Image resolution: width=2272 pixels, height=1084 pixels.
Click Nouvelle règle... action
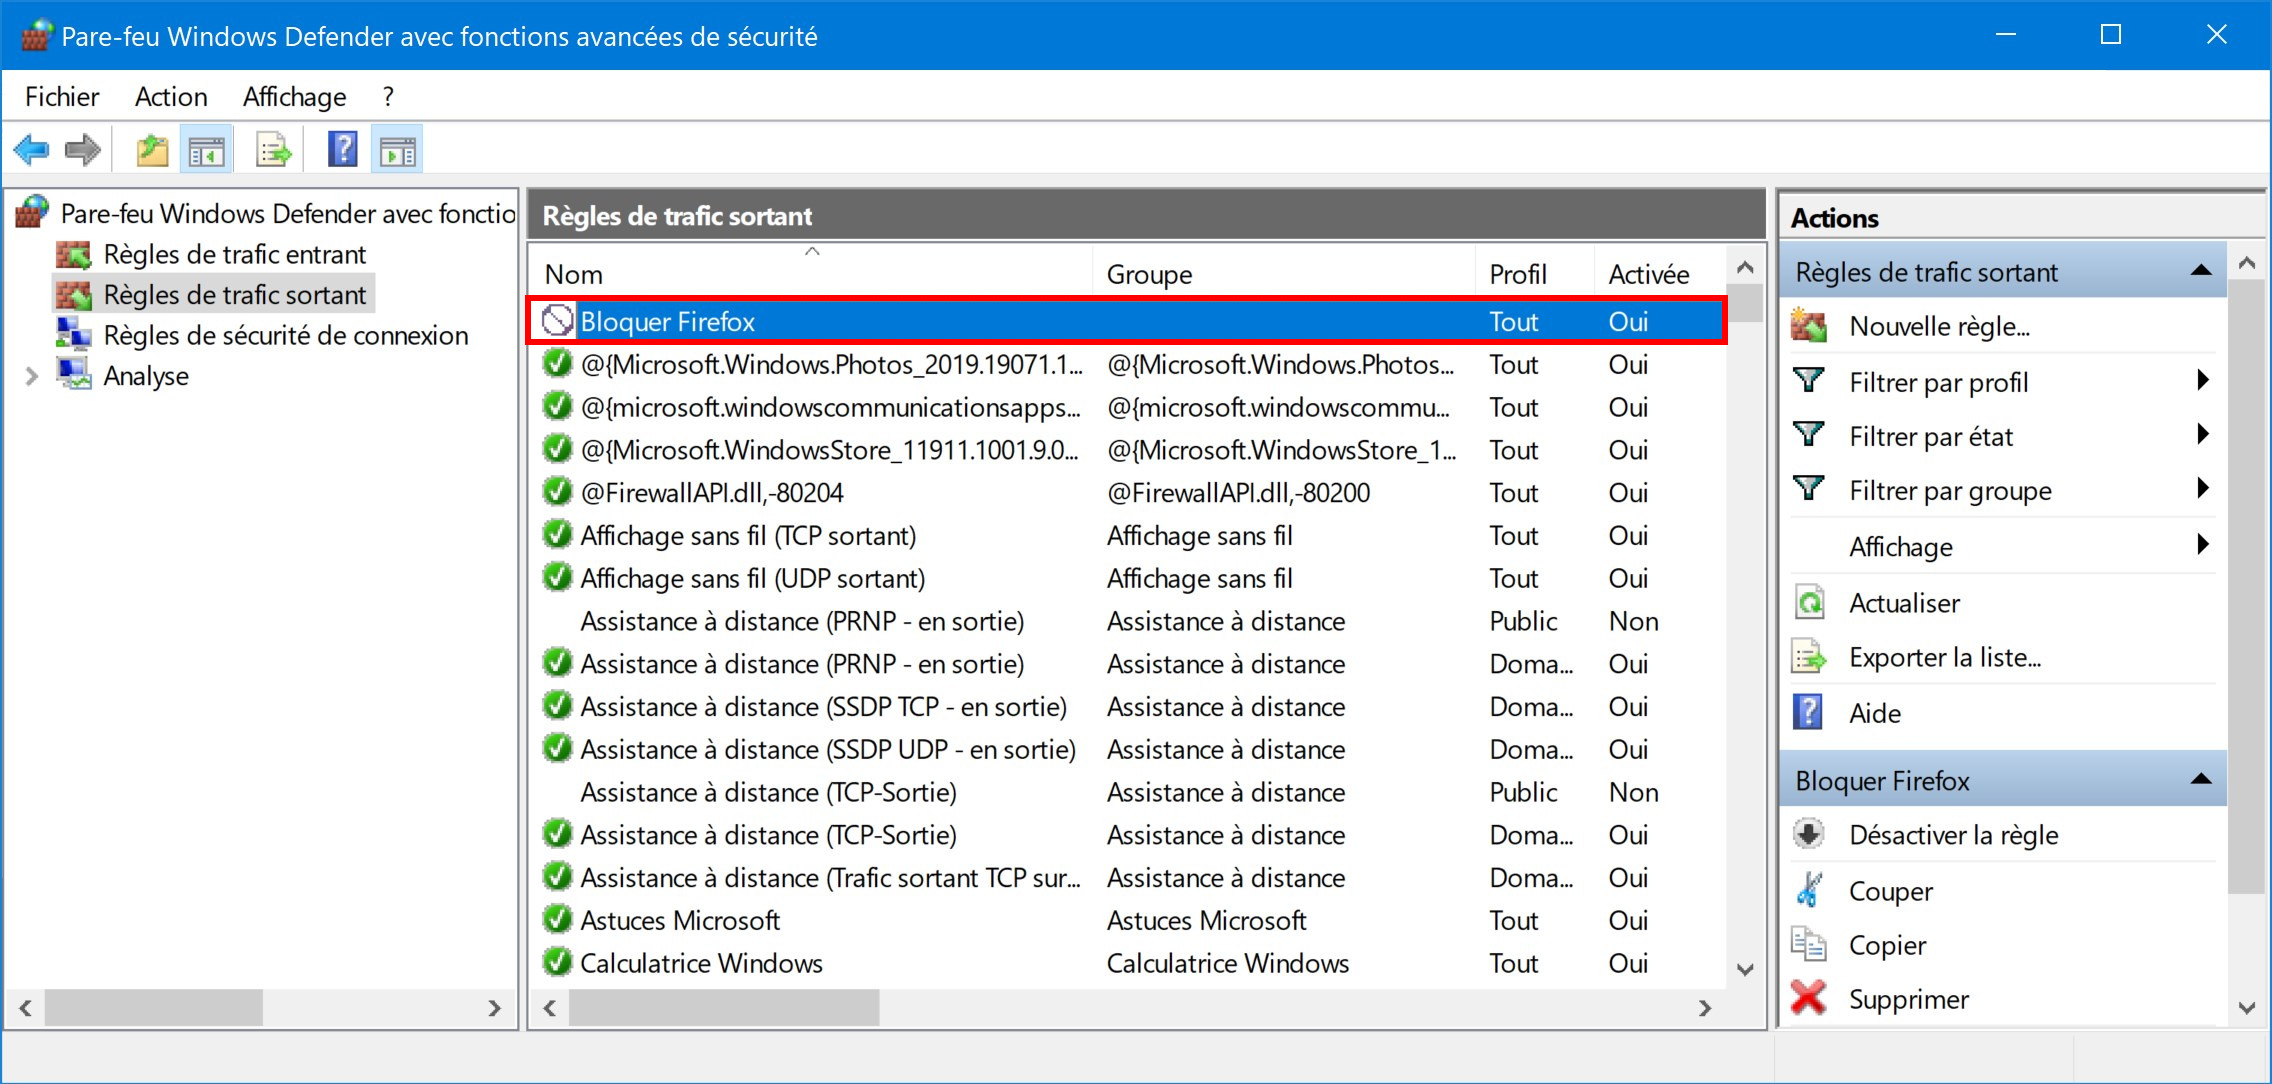1939,326
